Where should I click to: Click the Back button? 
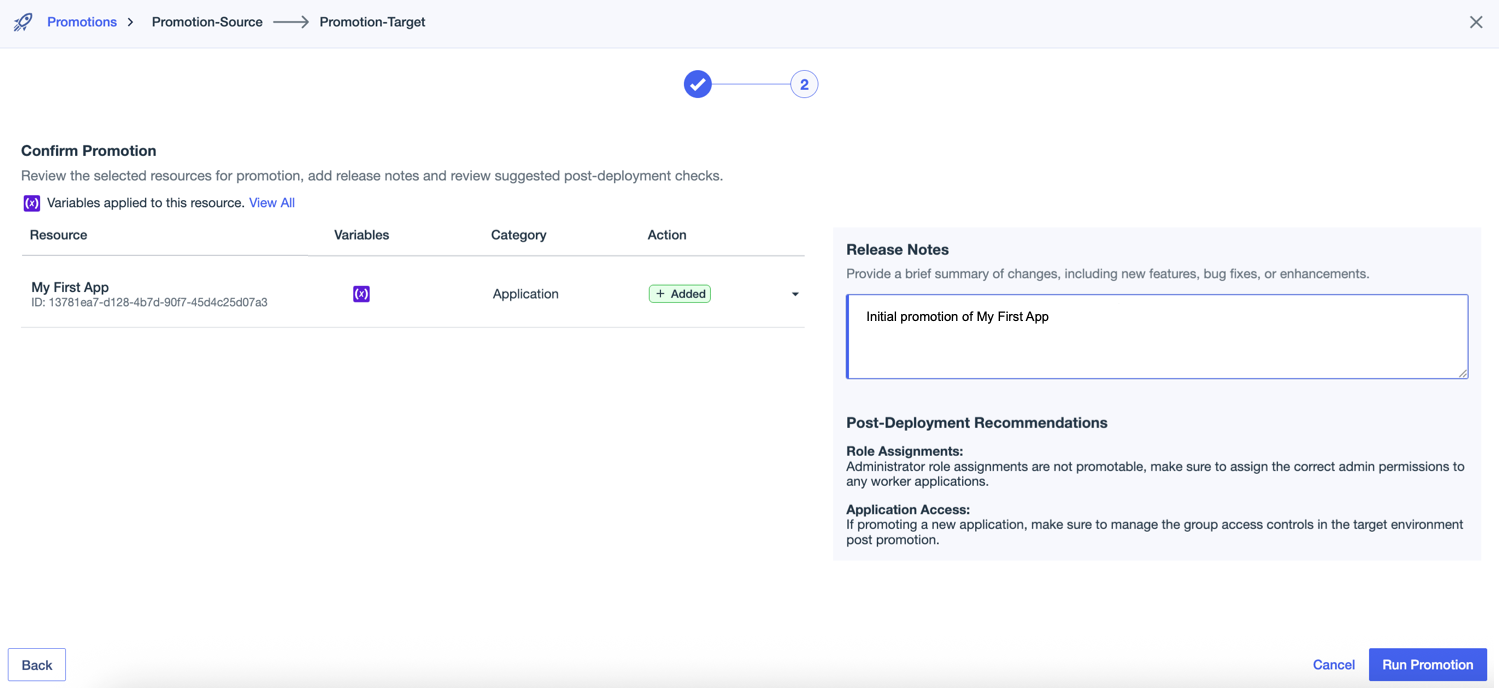pyautogui.click(x=37, y=665)
